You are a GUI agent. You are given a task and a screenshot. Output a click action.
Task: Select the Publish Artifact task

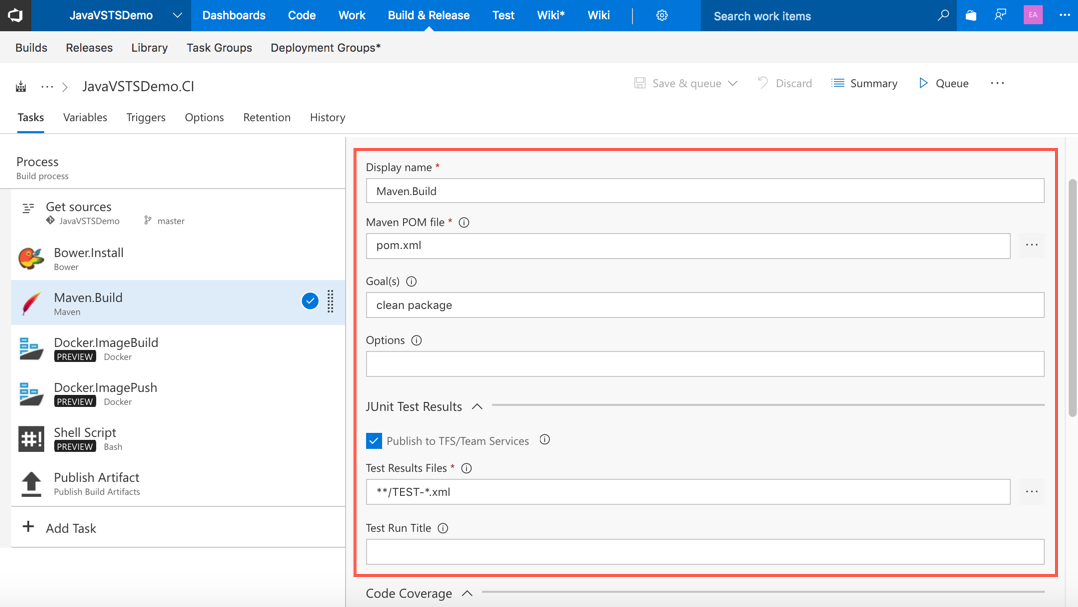(178, 483)
